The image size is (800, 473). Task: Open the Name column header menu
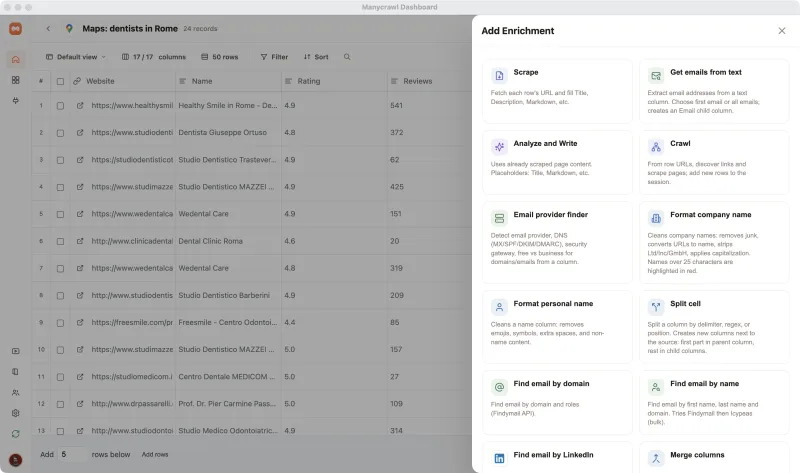pos(228,81)
